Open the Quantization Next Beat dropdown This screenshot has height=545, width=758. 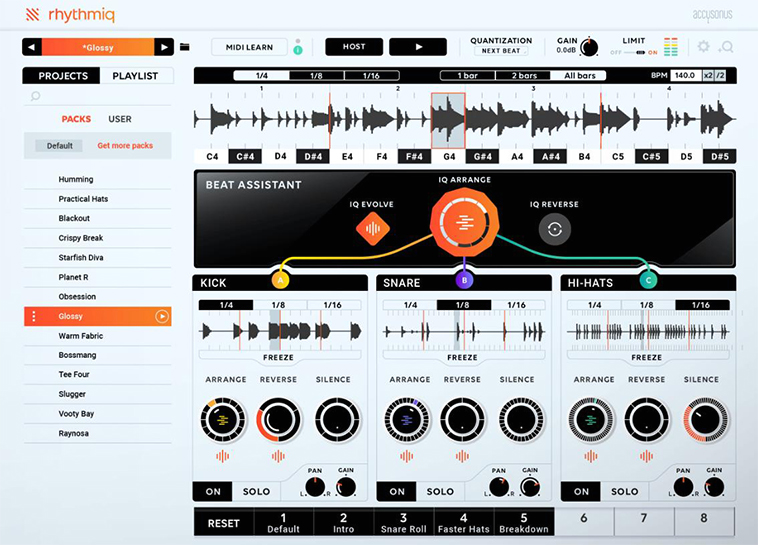pyautogui.click(x=501, y=51)
